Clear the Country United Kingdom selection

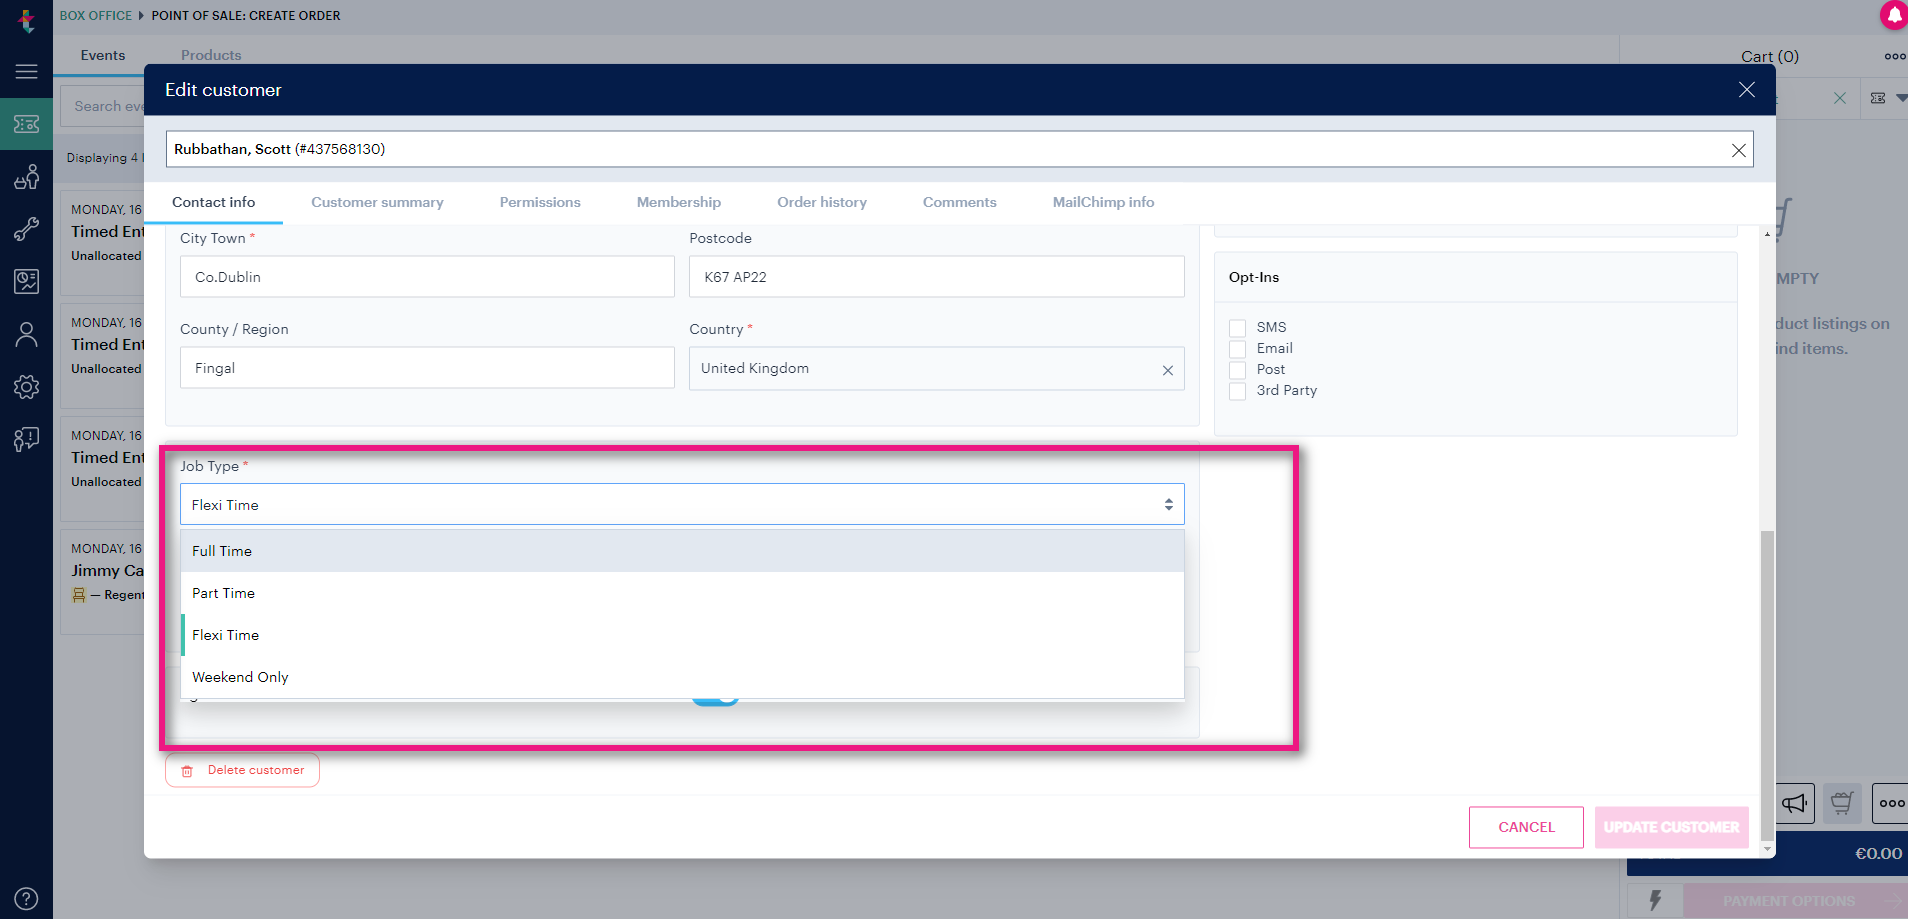tap(1167, 370)
